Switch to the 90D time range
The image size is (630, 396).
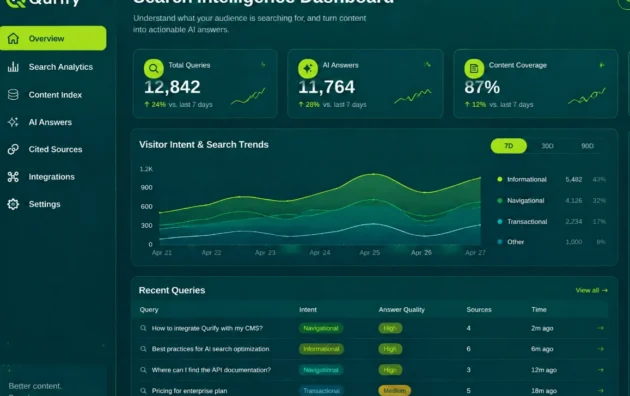click(587, 146)
